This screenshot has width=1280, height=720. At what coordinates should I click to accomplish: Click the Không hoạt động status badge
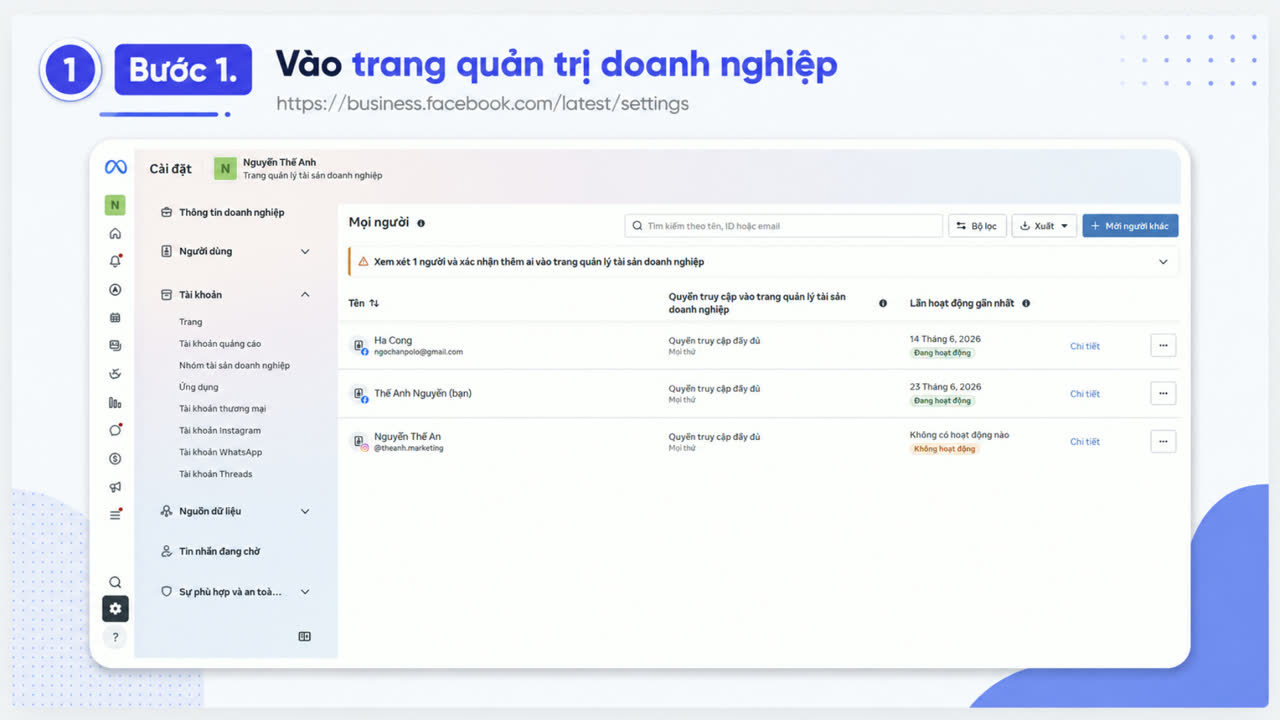944,449
